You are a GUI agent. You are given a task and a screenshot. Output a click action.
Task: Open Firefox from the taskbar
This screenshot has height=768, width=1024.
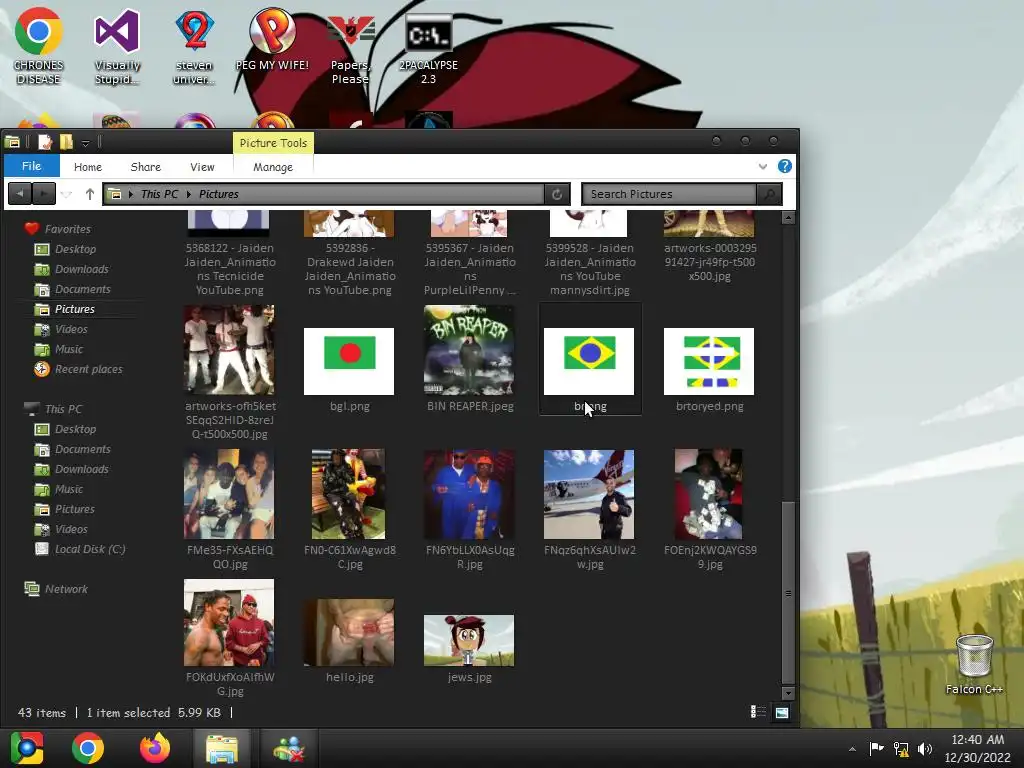pyautogui.click(x=155, y=748)
